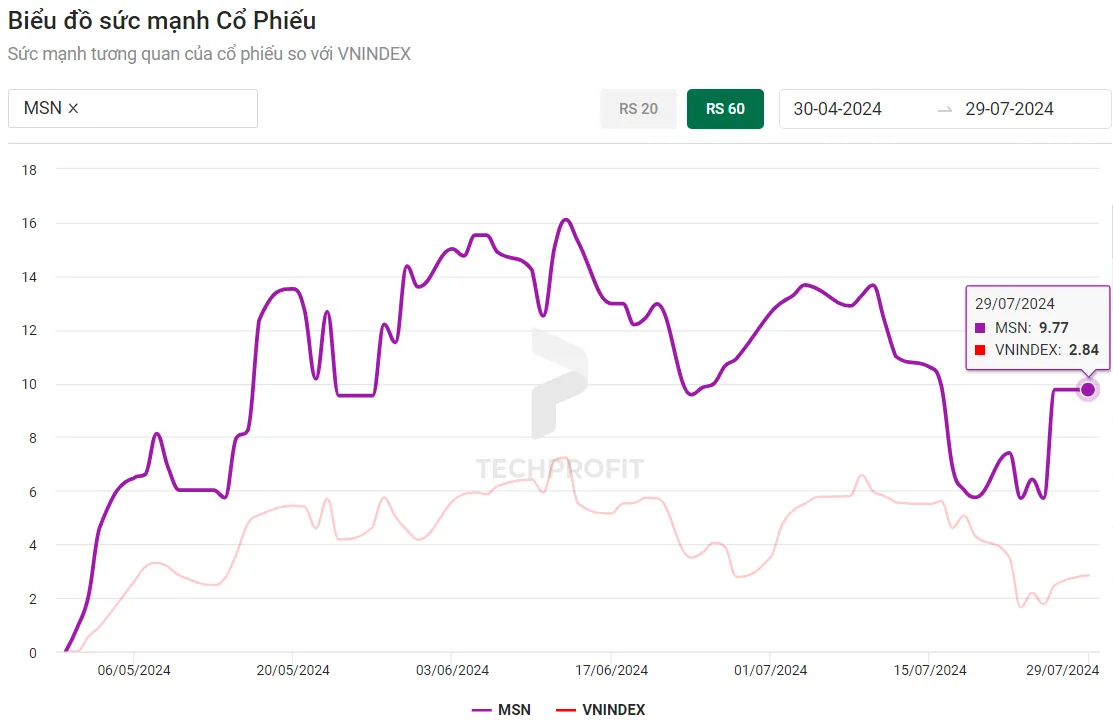This screenshot has width=1113, height=721.
Task: Hide the VNINDEX series via legend label
Action: (613, 710)
